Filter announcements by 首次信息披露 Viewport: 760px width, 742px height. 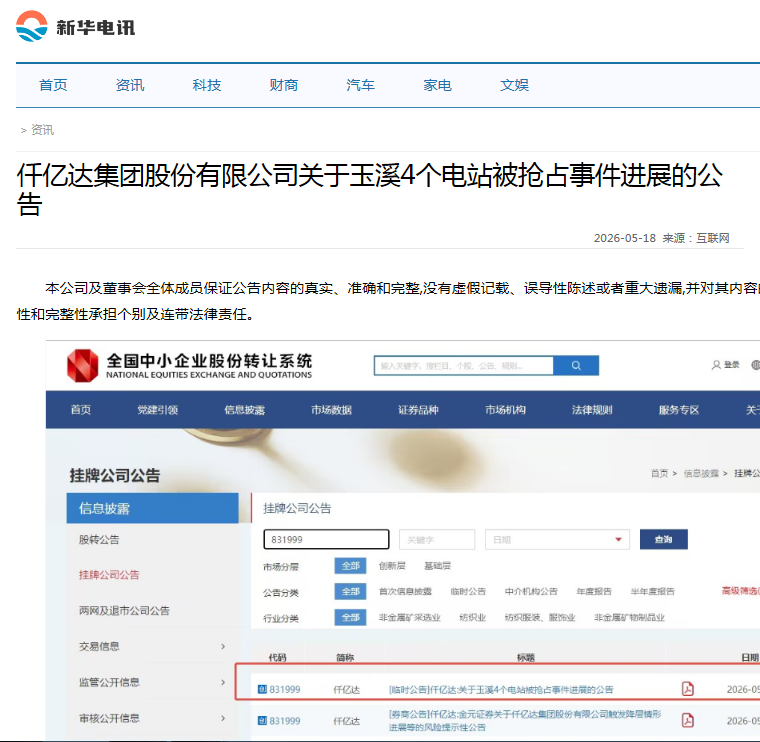click(x=405, y=591)
